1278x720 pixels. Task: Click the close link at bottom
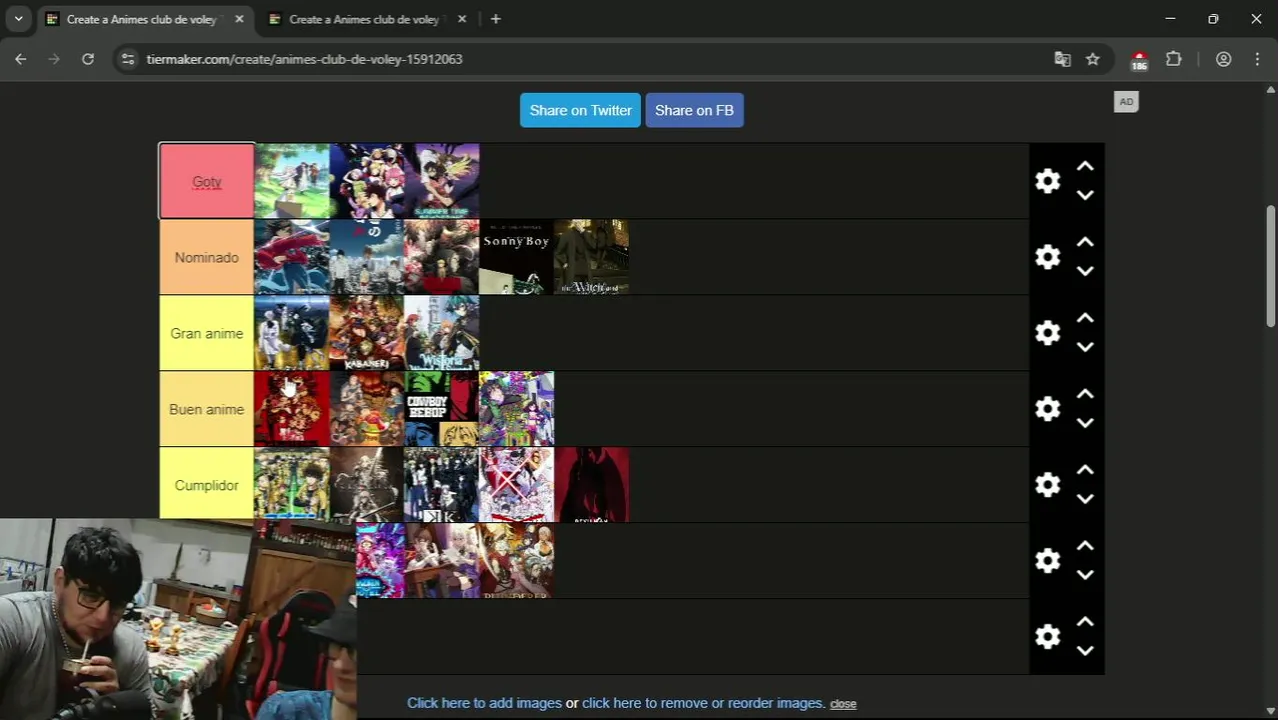coord(843,704)
